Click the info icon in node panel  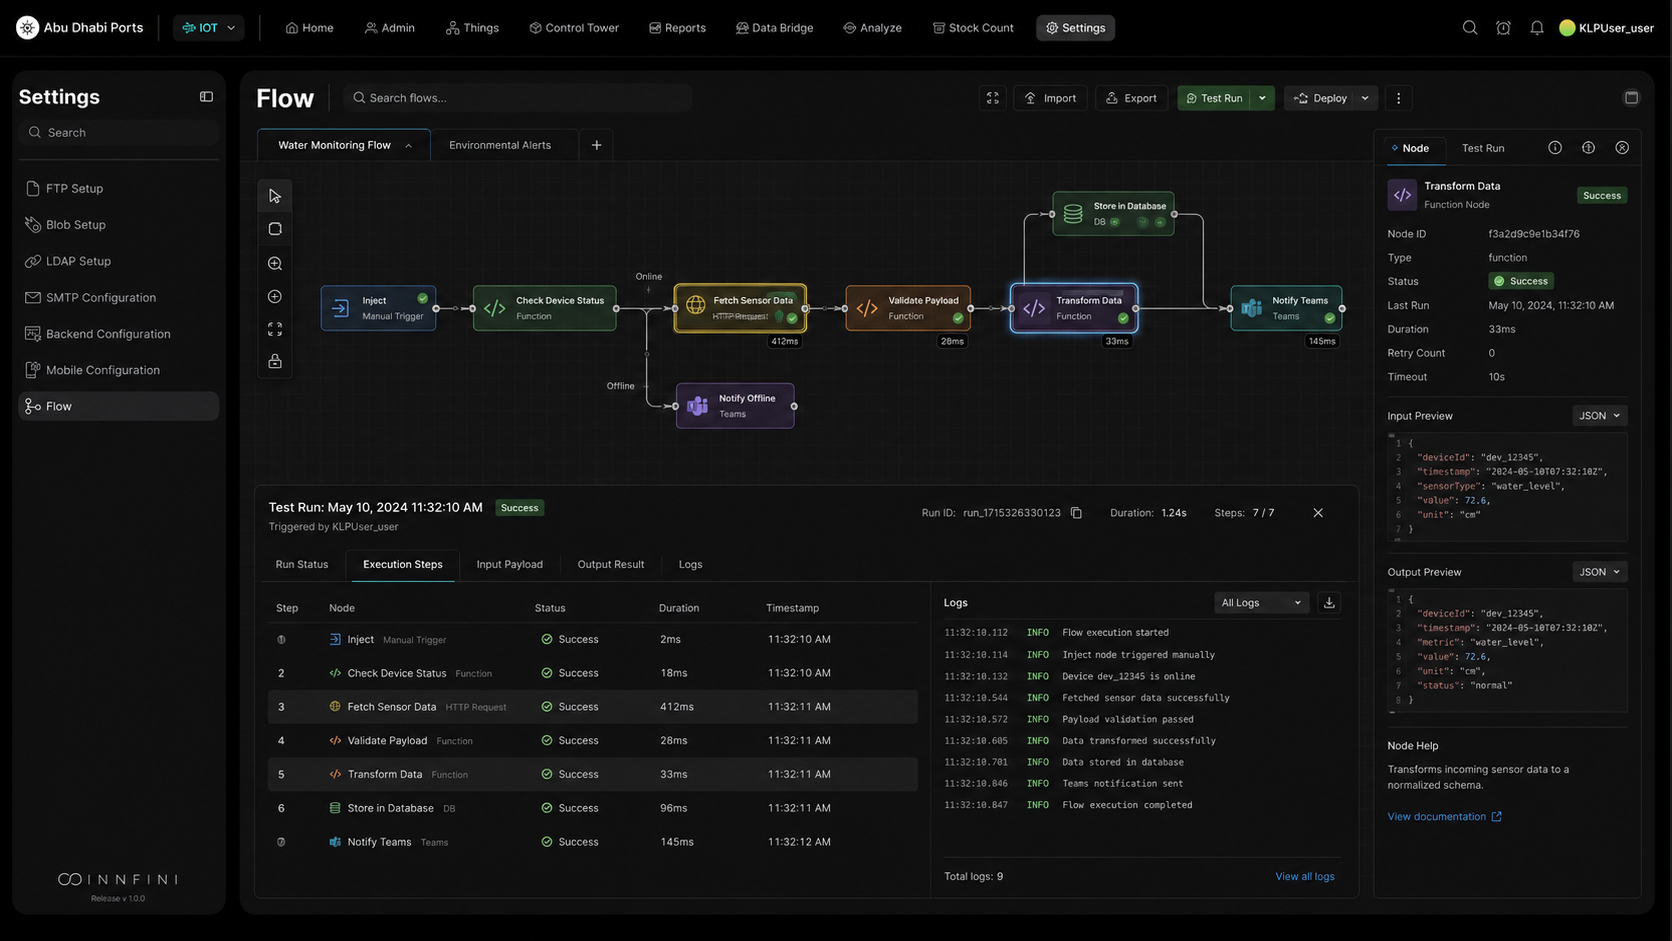click(1555, 148)
